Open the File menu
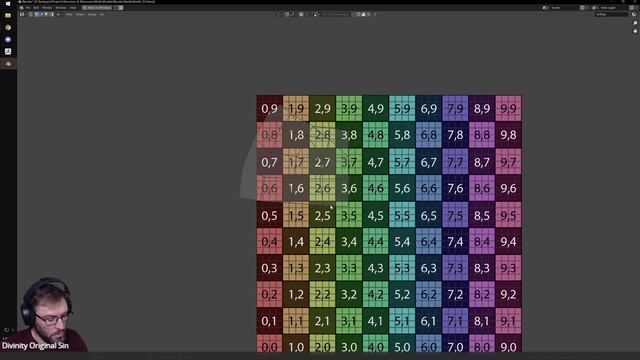 click(x=28, y=8)
